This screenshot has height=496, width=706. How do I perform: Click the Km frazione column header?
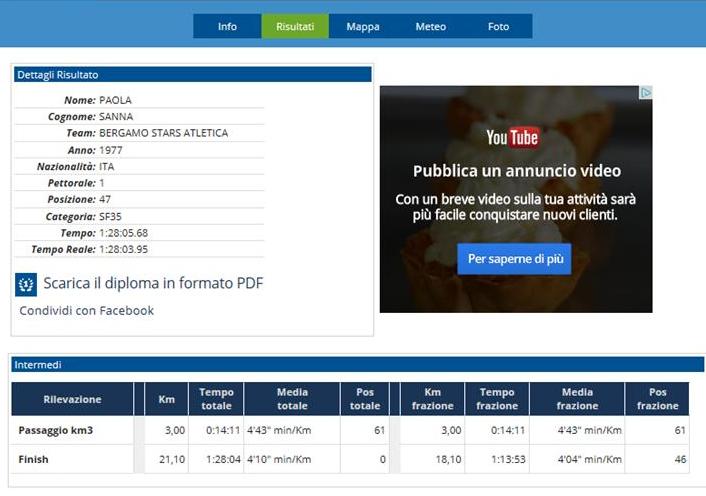pyautogui.click(x=432, y=399)
